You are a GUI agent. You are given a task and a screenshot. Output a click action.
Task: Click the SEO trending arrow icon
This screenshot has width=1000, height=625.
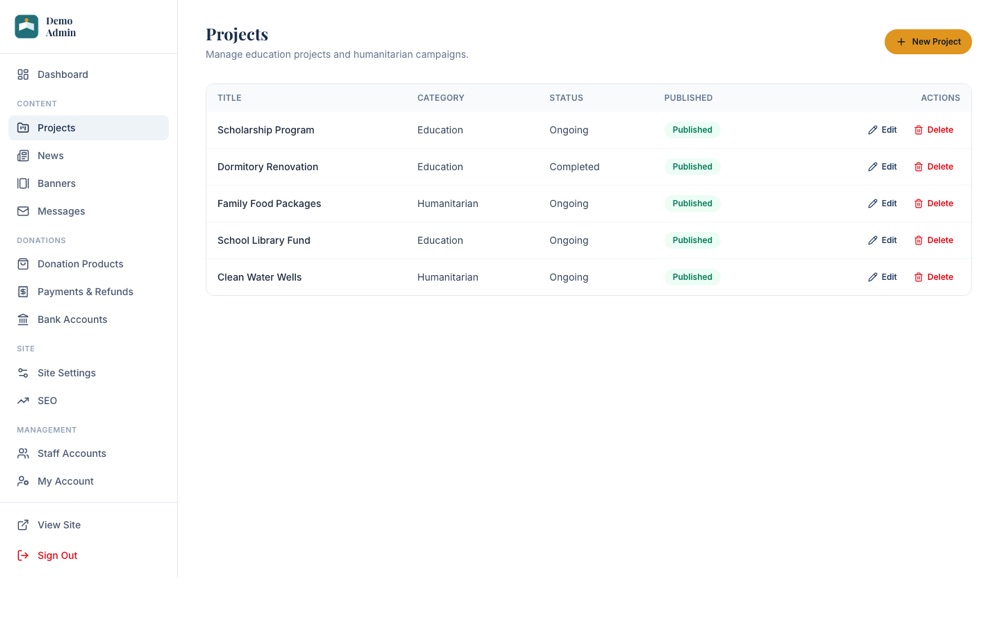23,401
